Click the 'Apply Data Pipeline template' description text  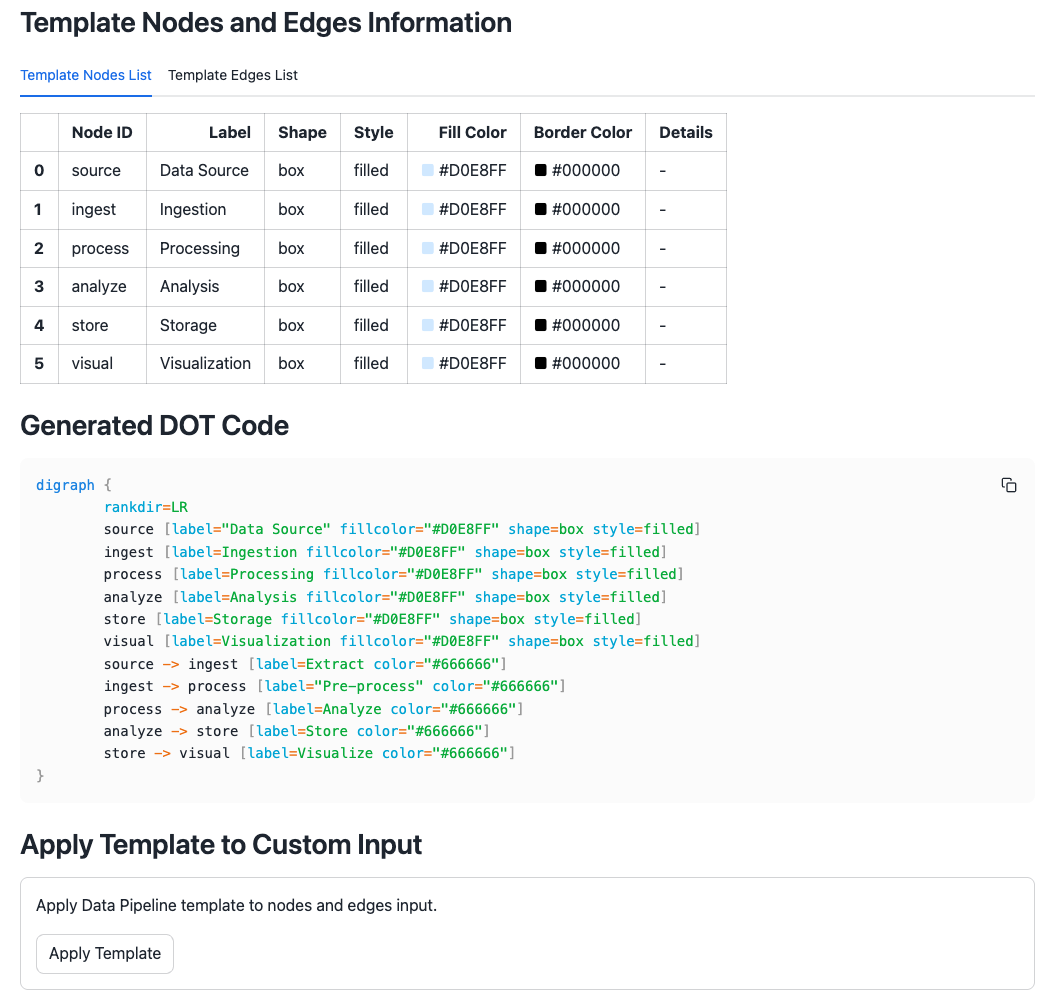click(236, 905)
